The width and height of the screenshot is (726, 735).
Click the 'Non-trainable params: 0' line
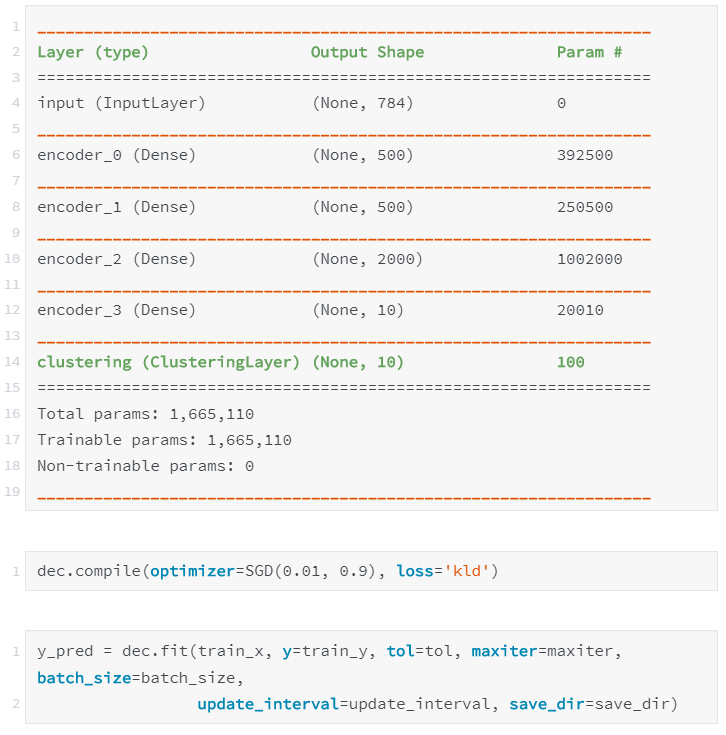[x=146, y=466]
